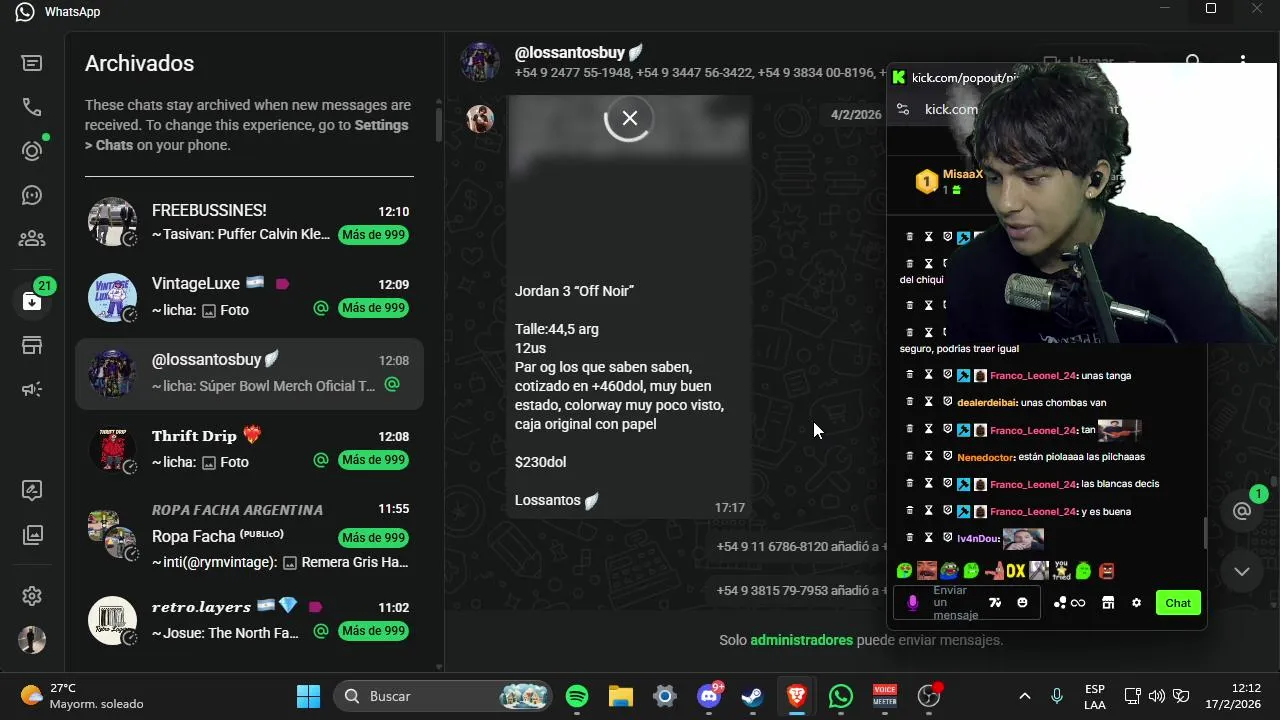Cancel the image download with the X circle
Image resolution: width=1280 pixels, height=720 pixels.
[629, 118]
